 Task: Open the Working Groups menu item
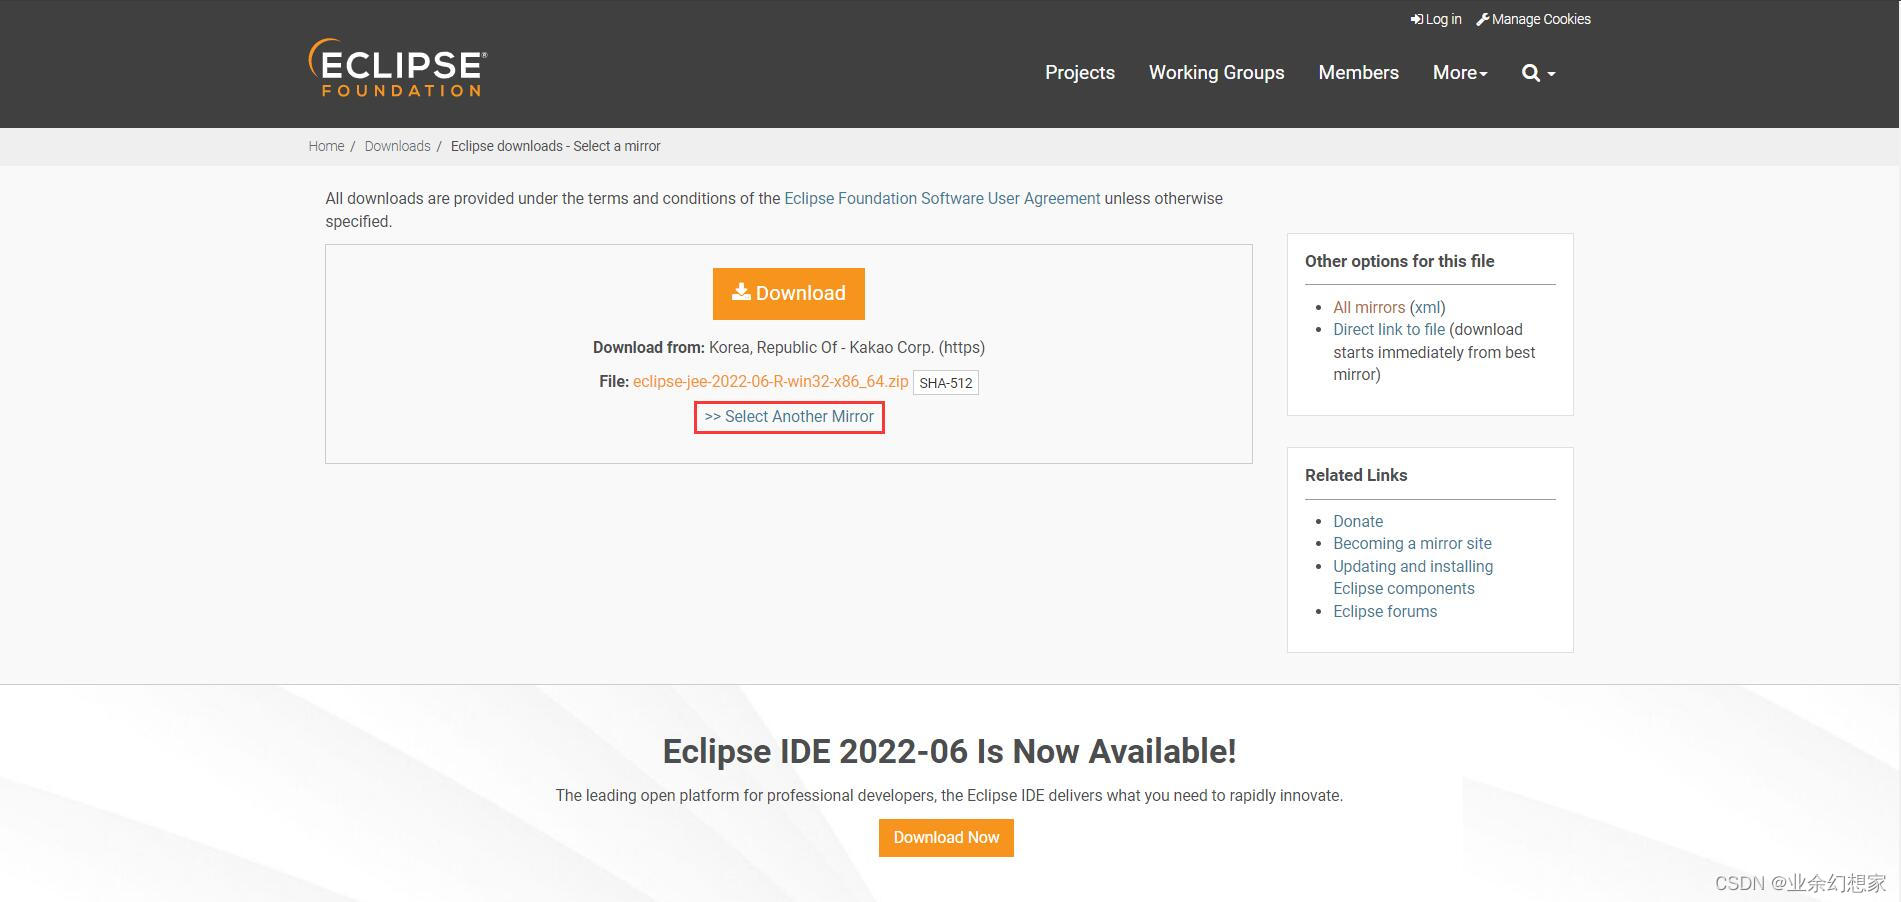[x=1216, y=72]
